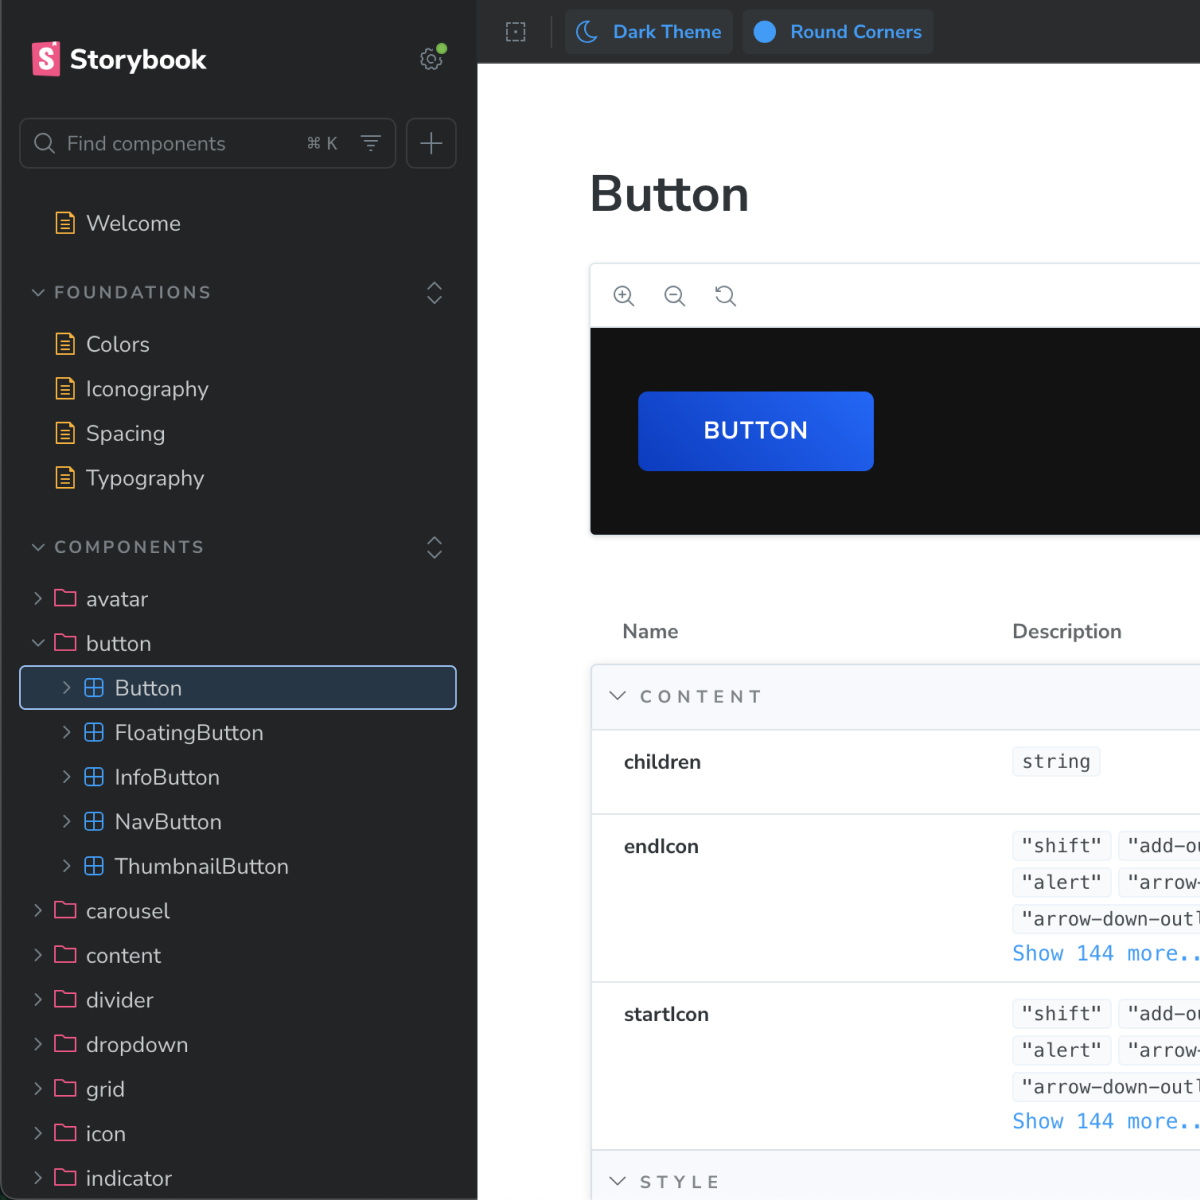This screenshot has width=1200, height=1200.
Task: Reset zoom on the story canvas
Action: [725, 295]
